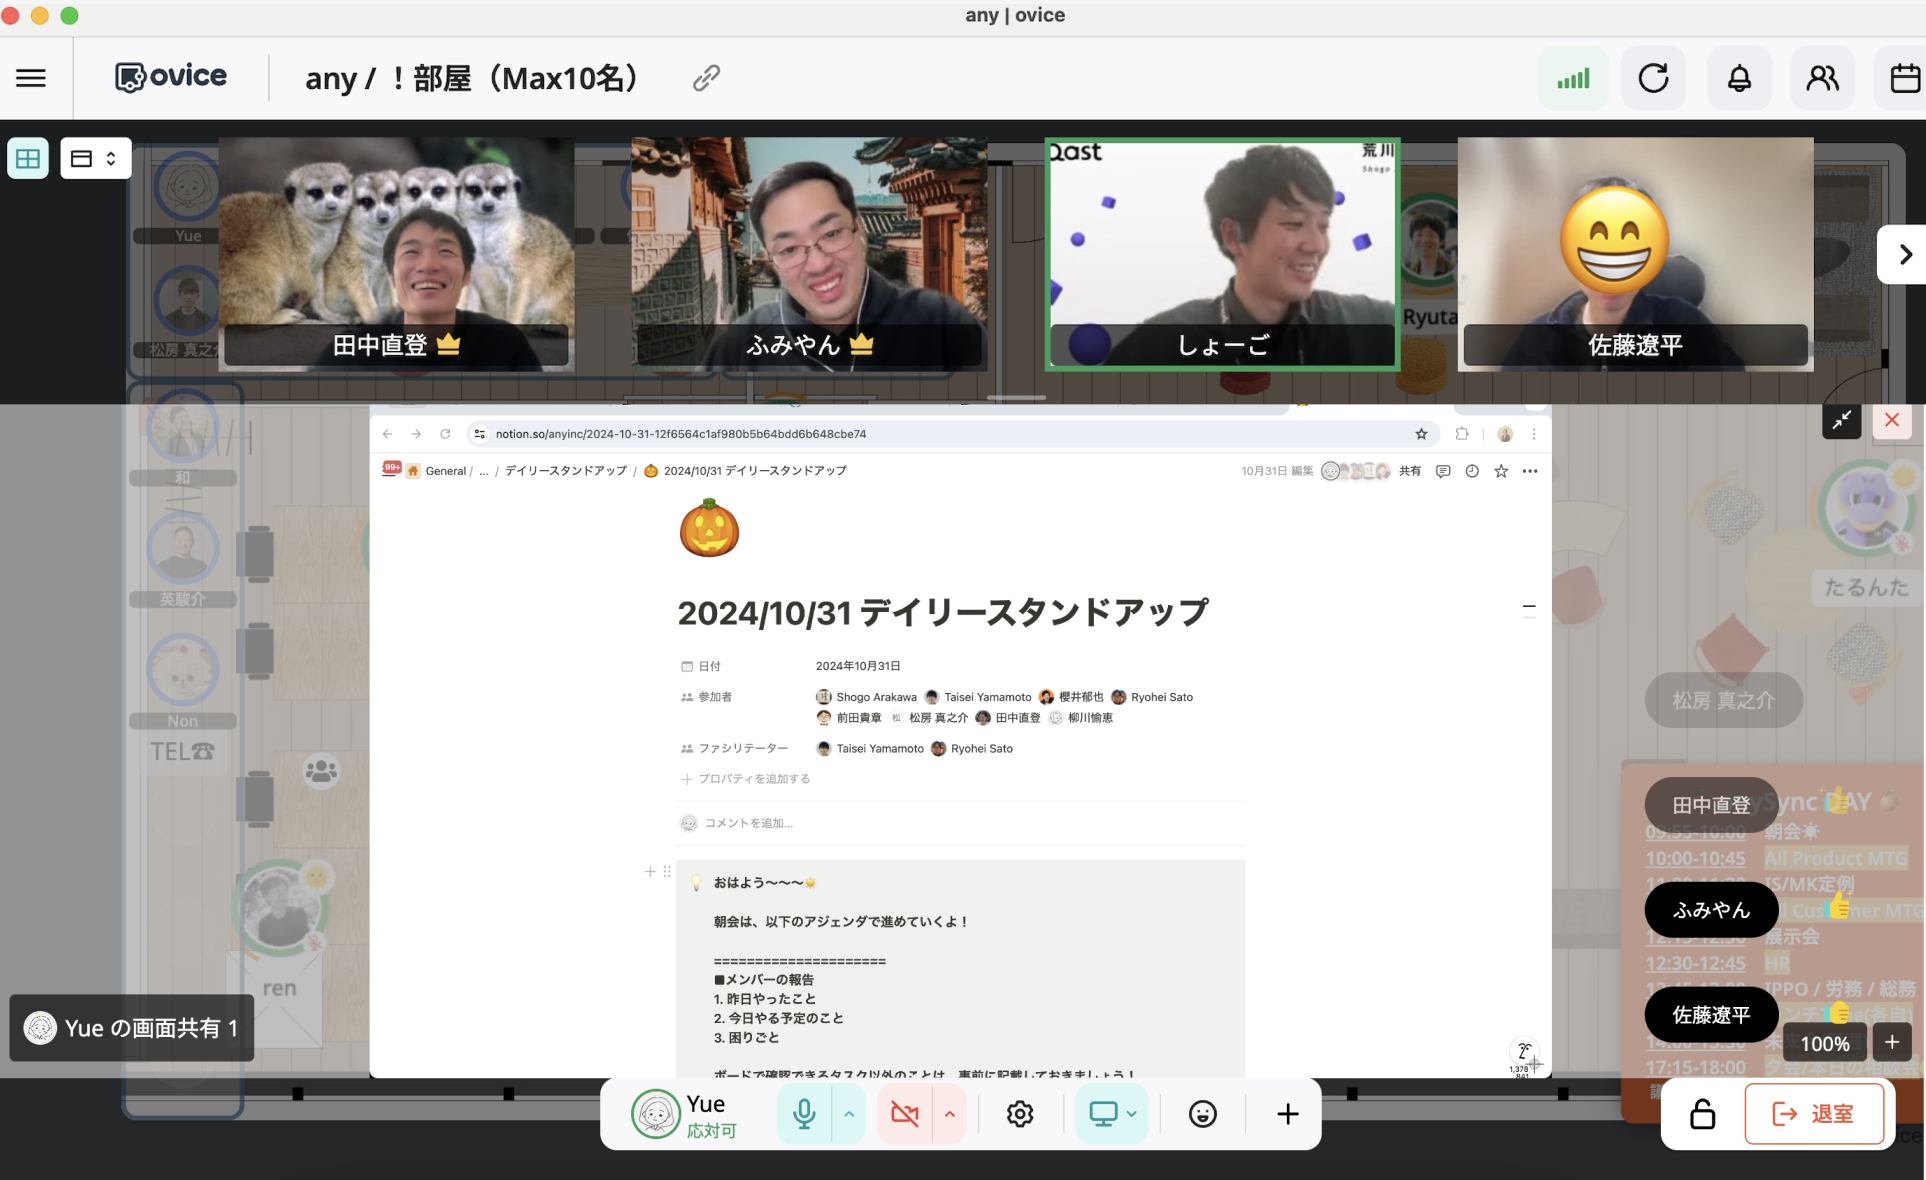Click the plus icon in bottom toolbar
Image resolution: width=1926 pixels, height=1180 pixels.
[x=1287, y=1114]
